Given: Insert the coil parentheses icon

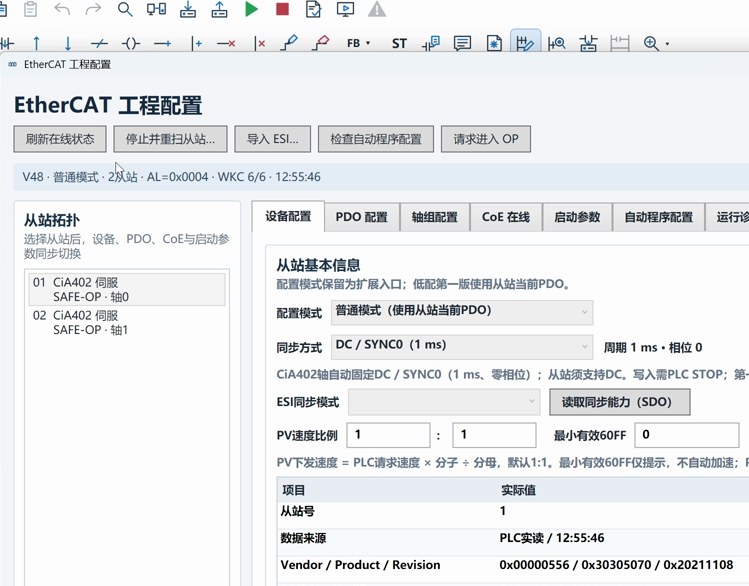Looking at the screenshot, I should (x=131, y=43).
